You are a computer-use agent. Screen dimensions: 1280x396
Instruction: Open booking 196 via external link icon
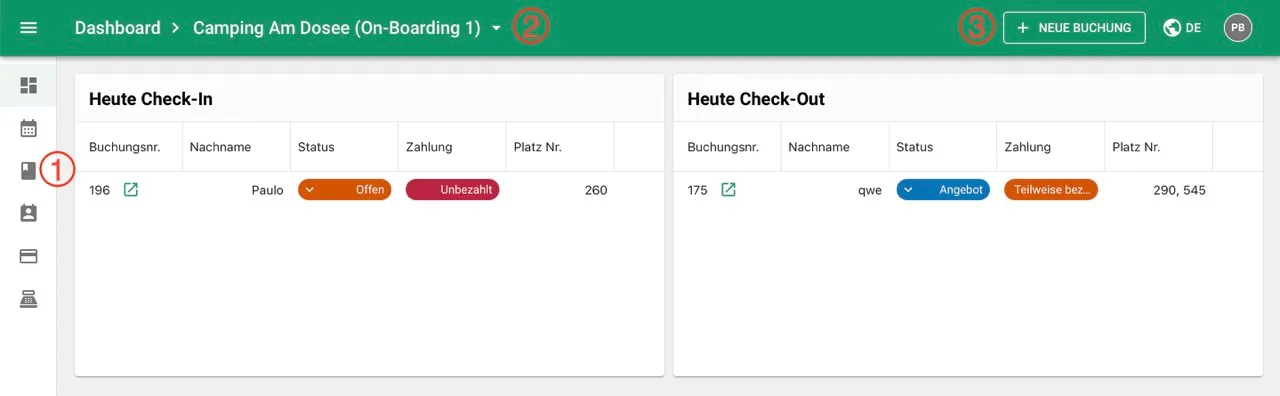point(131,190)
